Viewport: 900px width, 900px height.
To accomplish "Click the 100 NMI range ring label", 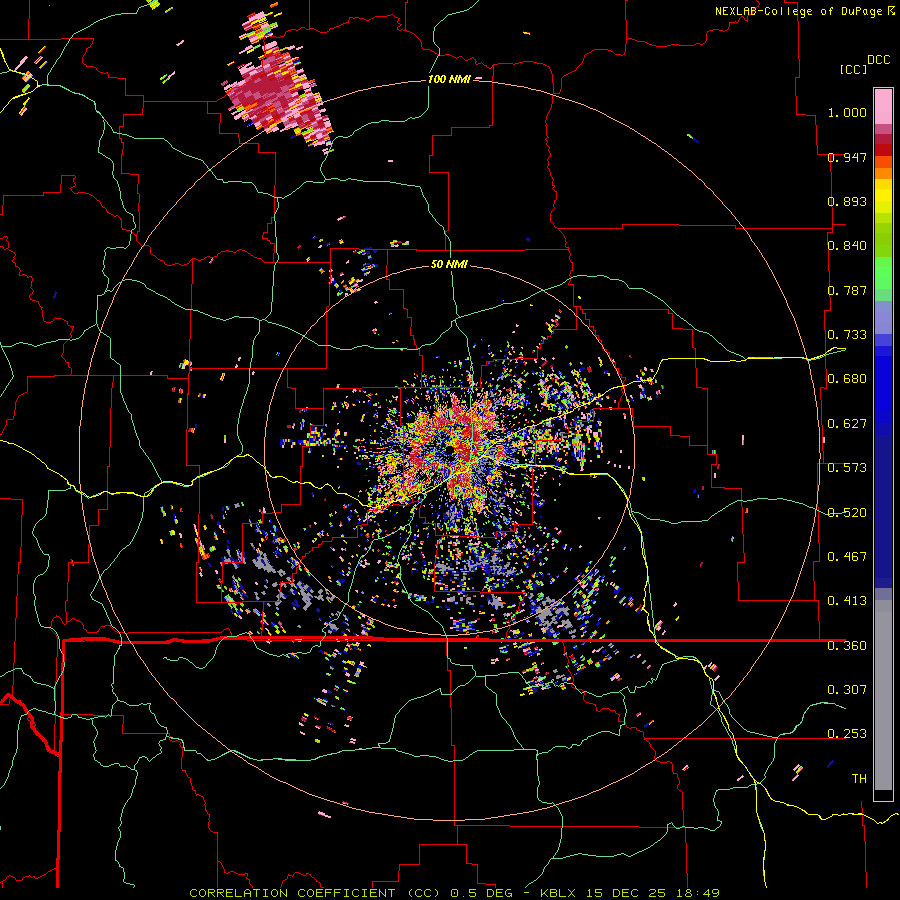I will 449,79.
